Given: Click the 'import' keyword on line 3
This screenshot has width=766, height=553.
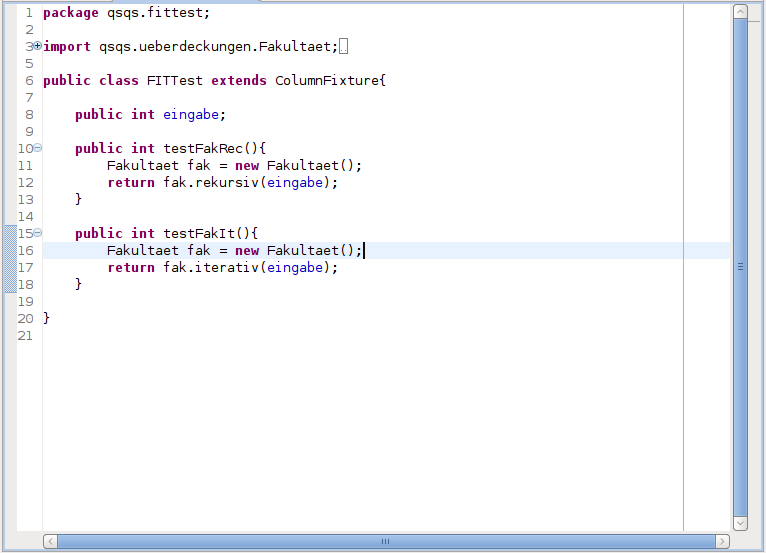Looking at the screenshot, I should (x=67, y=46).
